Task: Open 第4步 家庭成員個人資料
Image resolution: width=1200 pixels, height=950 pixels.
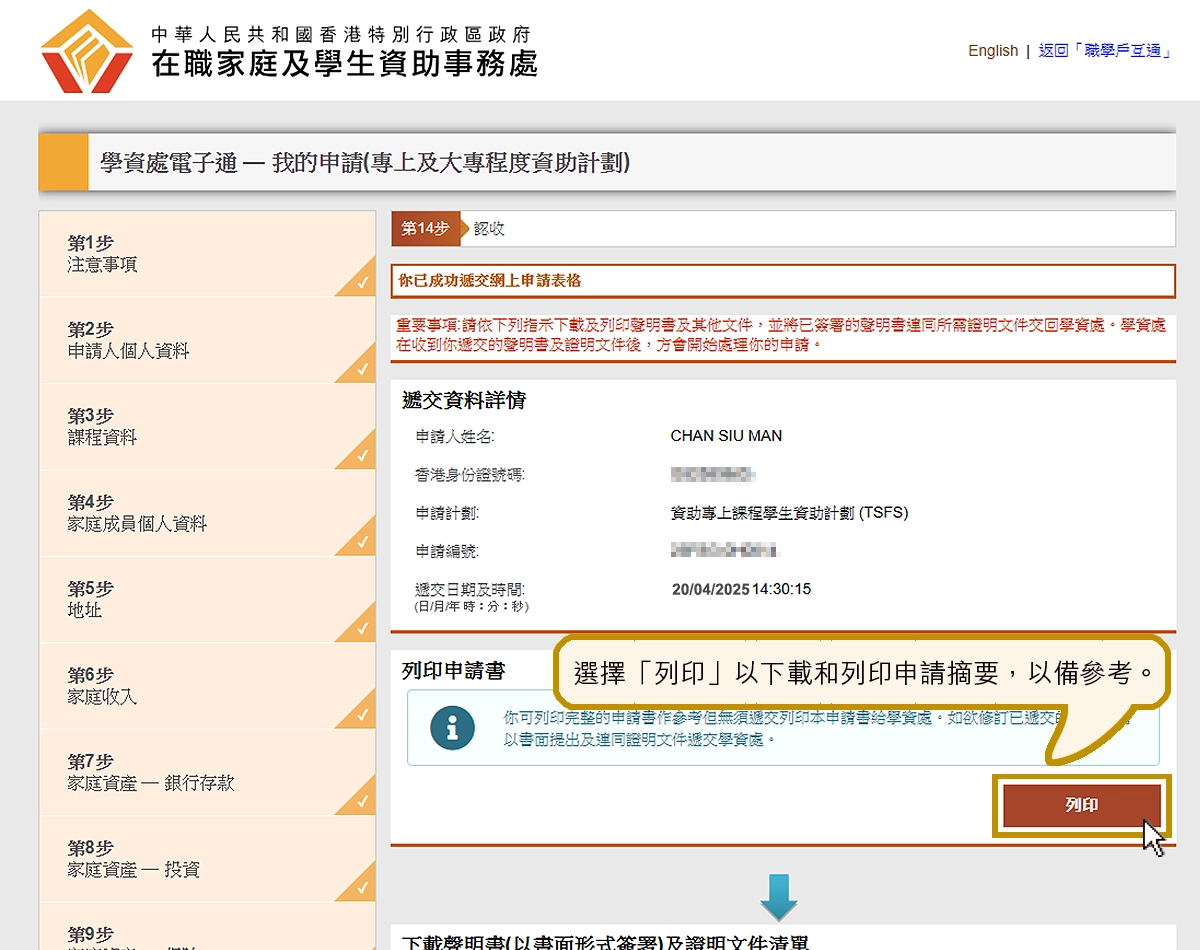Action: (x=207, y=513)
